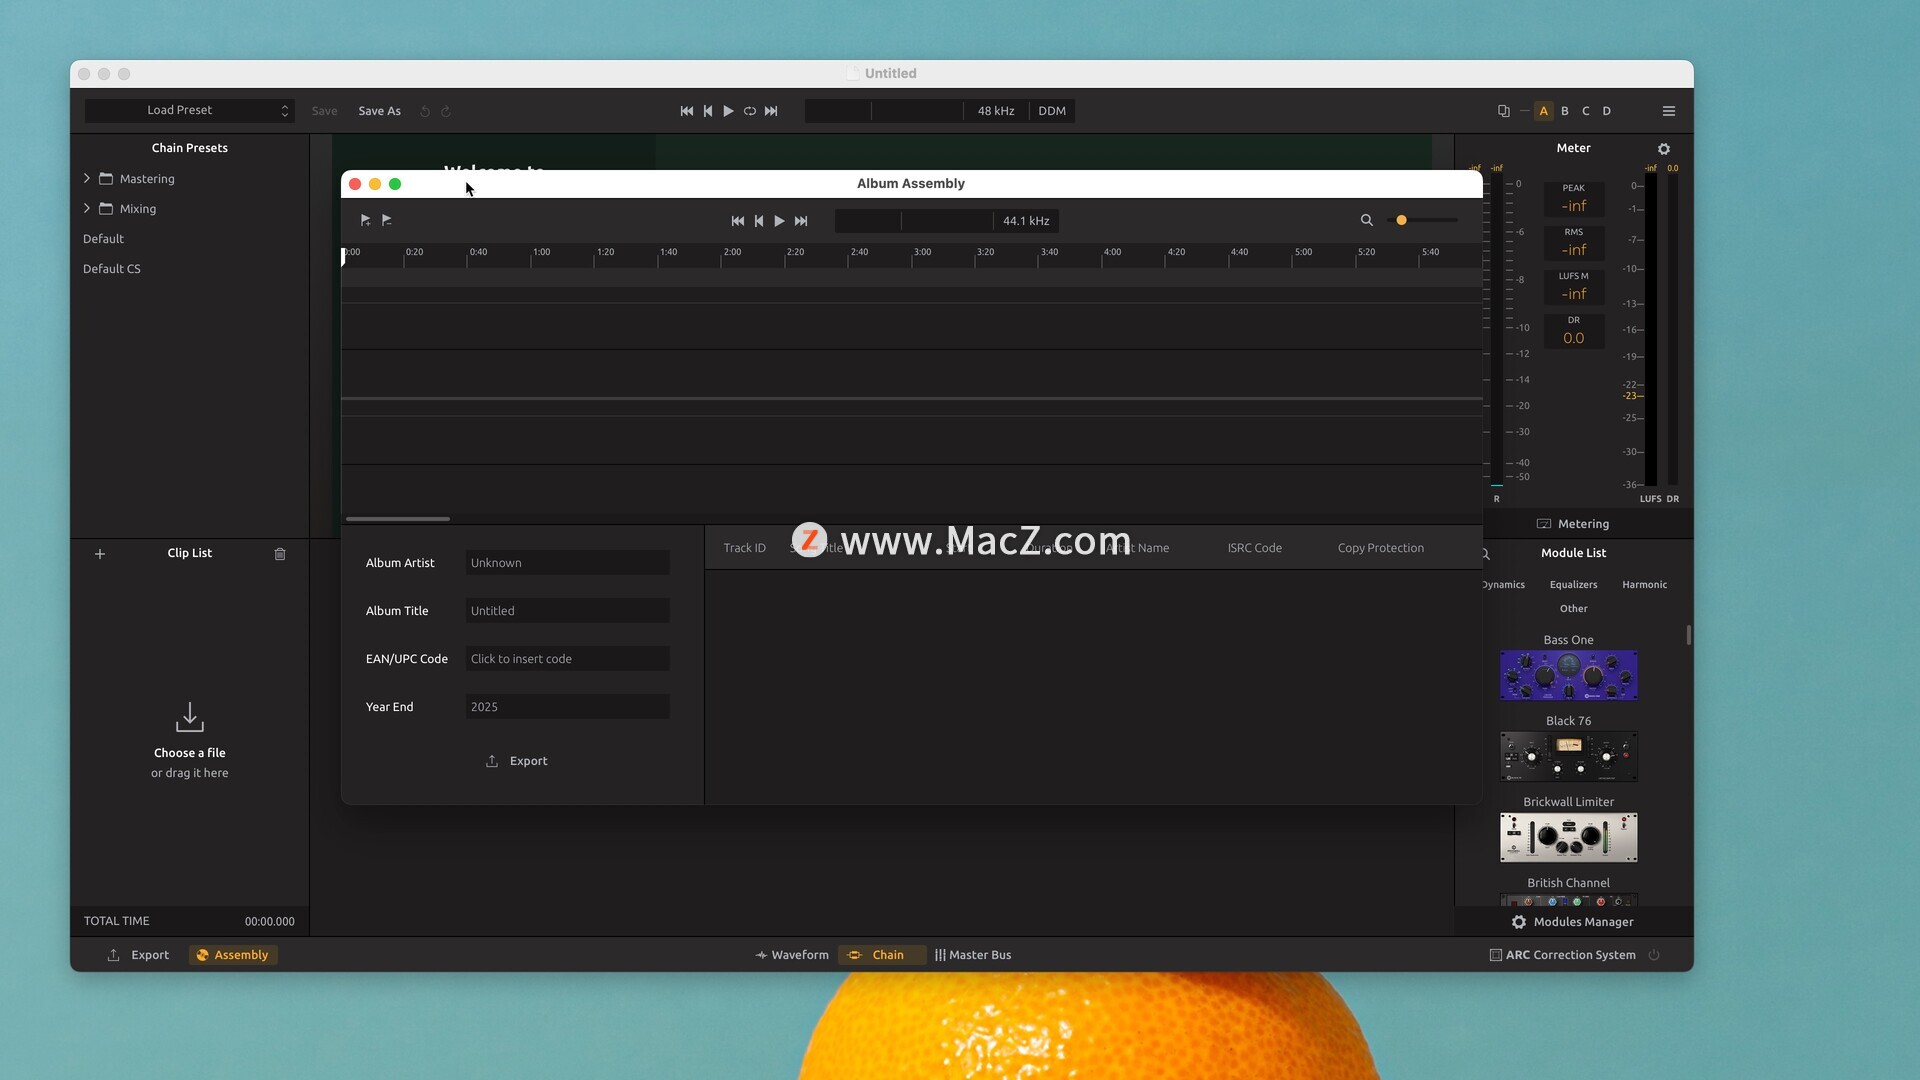Click the add-marker flag icon in Album Assembly
Screen dimensions: 1920x1080
[x=365, y=220]
